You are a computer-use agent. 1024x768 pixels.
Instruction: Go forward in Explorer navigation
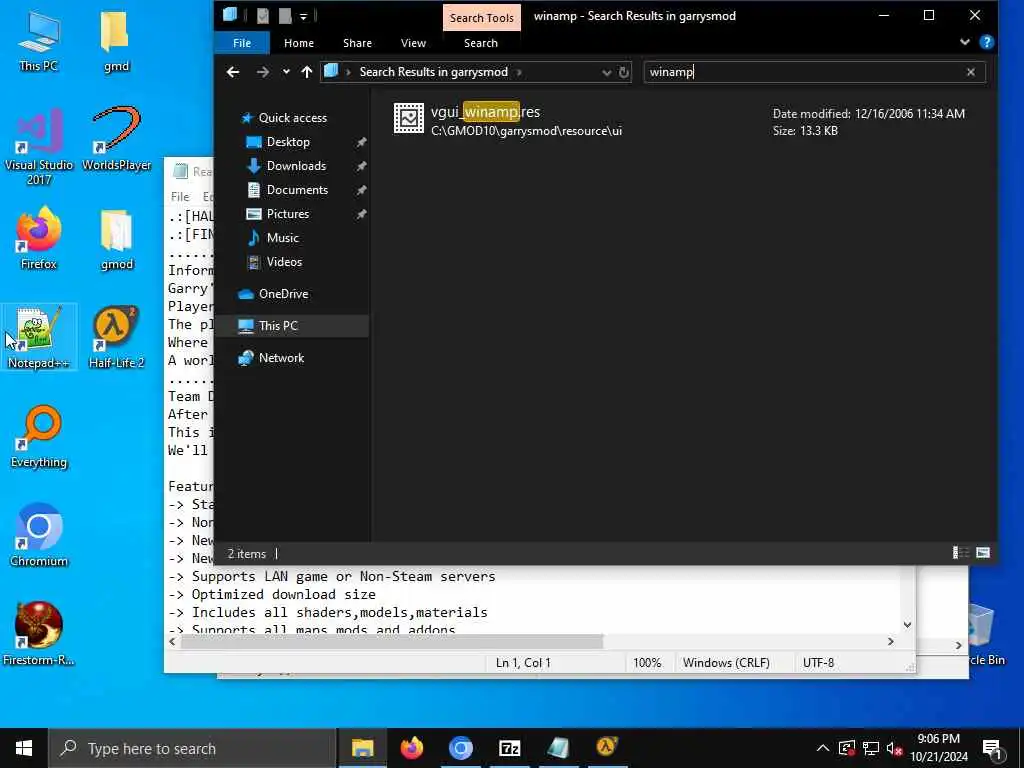(263, 72)
